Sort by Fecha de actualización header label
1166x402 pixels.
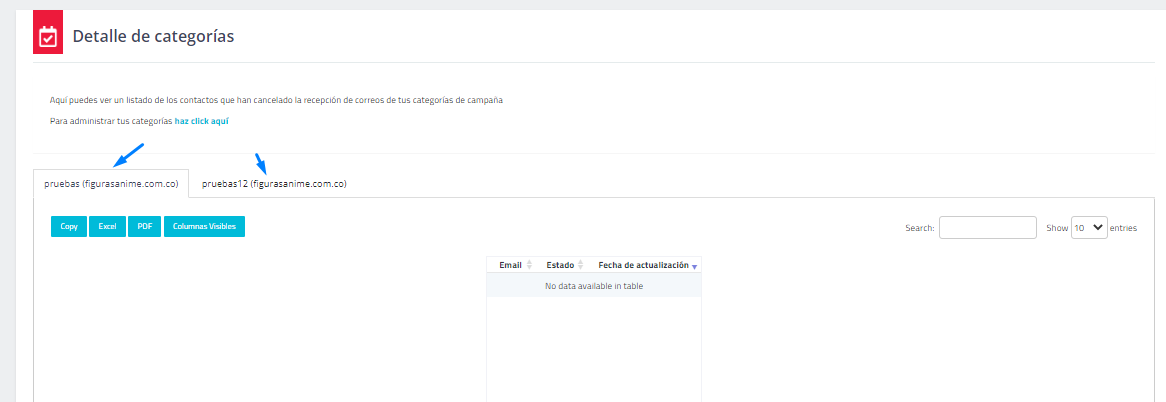(x=642, y=265)
